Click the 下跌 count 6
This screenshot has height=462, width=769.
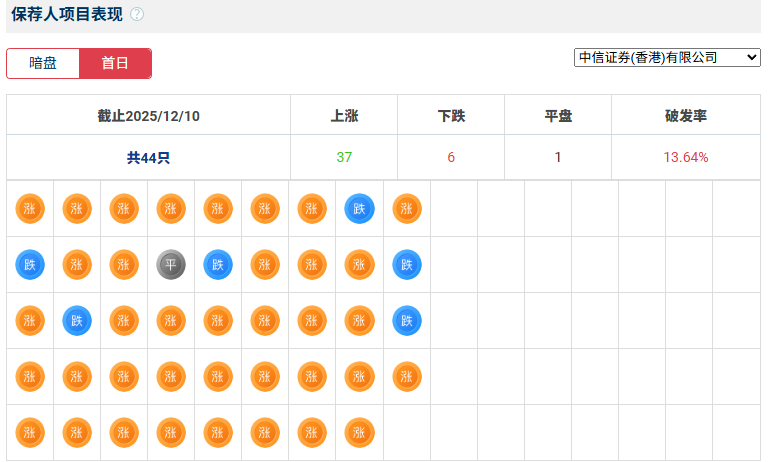point(451,157)
